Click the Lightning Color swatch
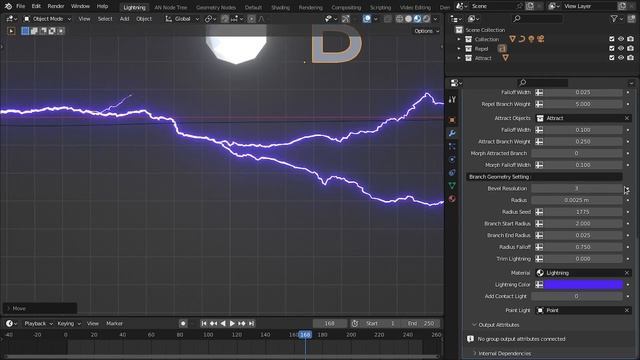Image resolution: width=640 pixels, height=360 pixels. tap(583, 284)
